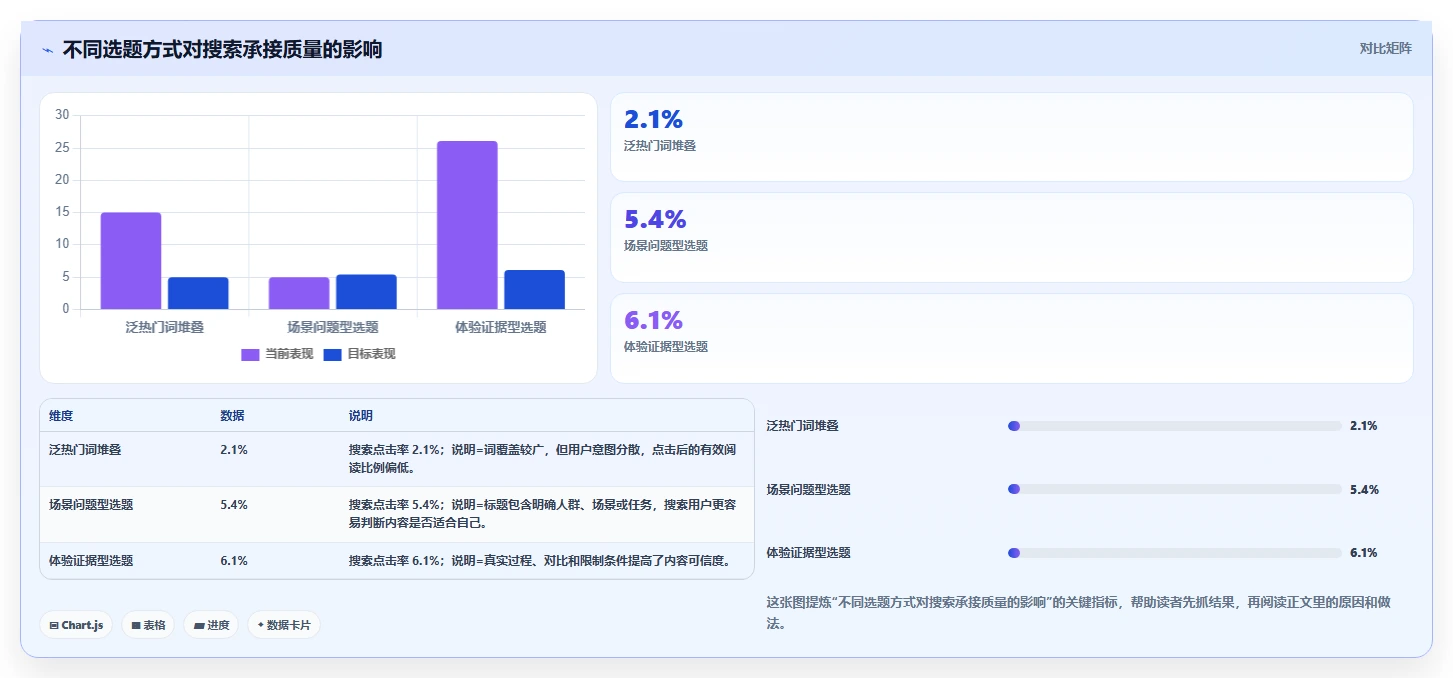Open the 5.4% 场景问题型选题 data card

(x=1011, y=237)
